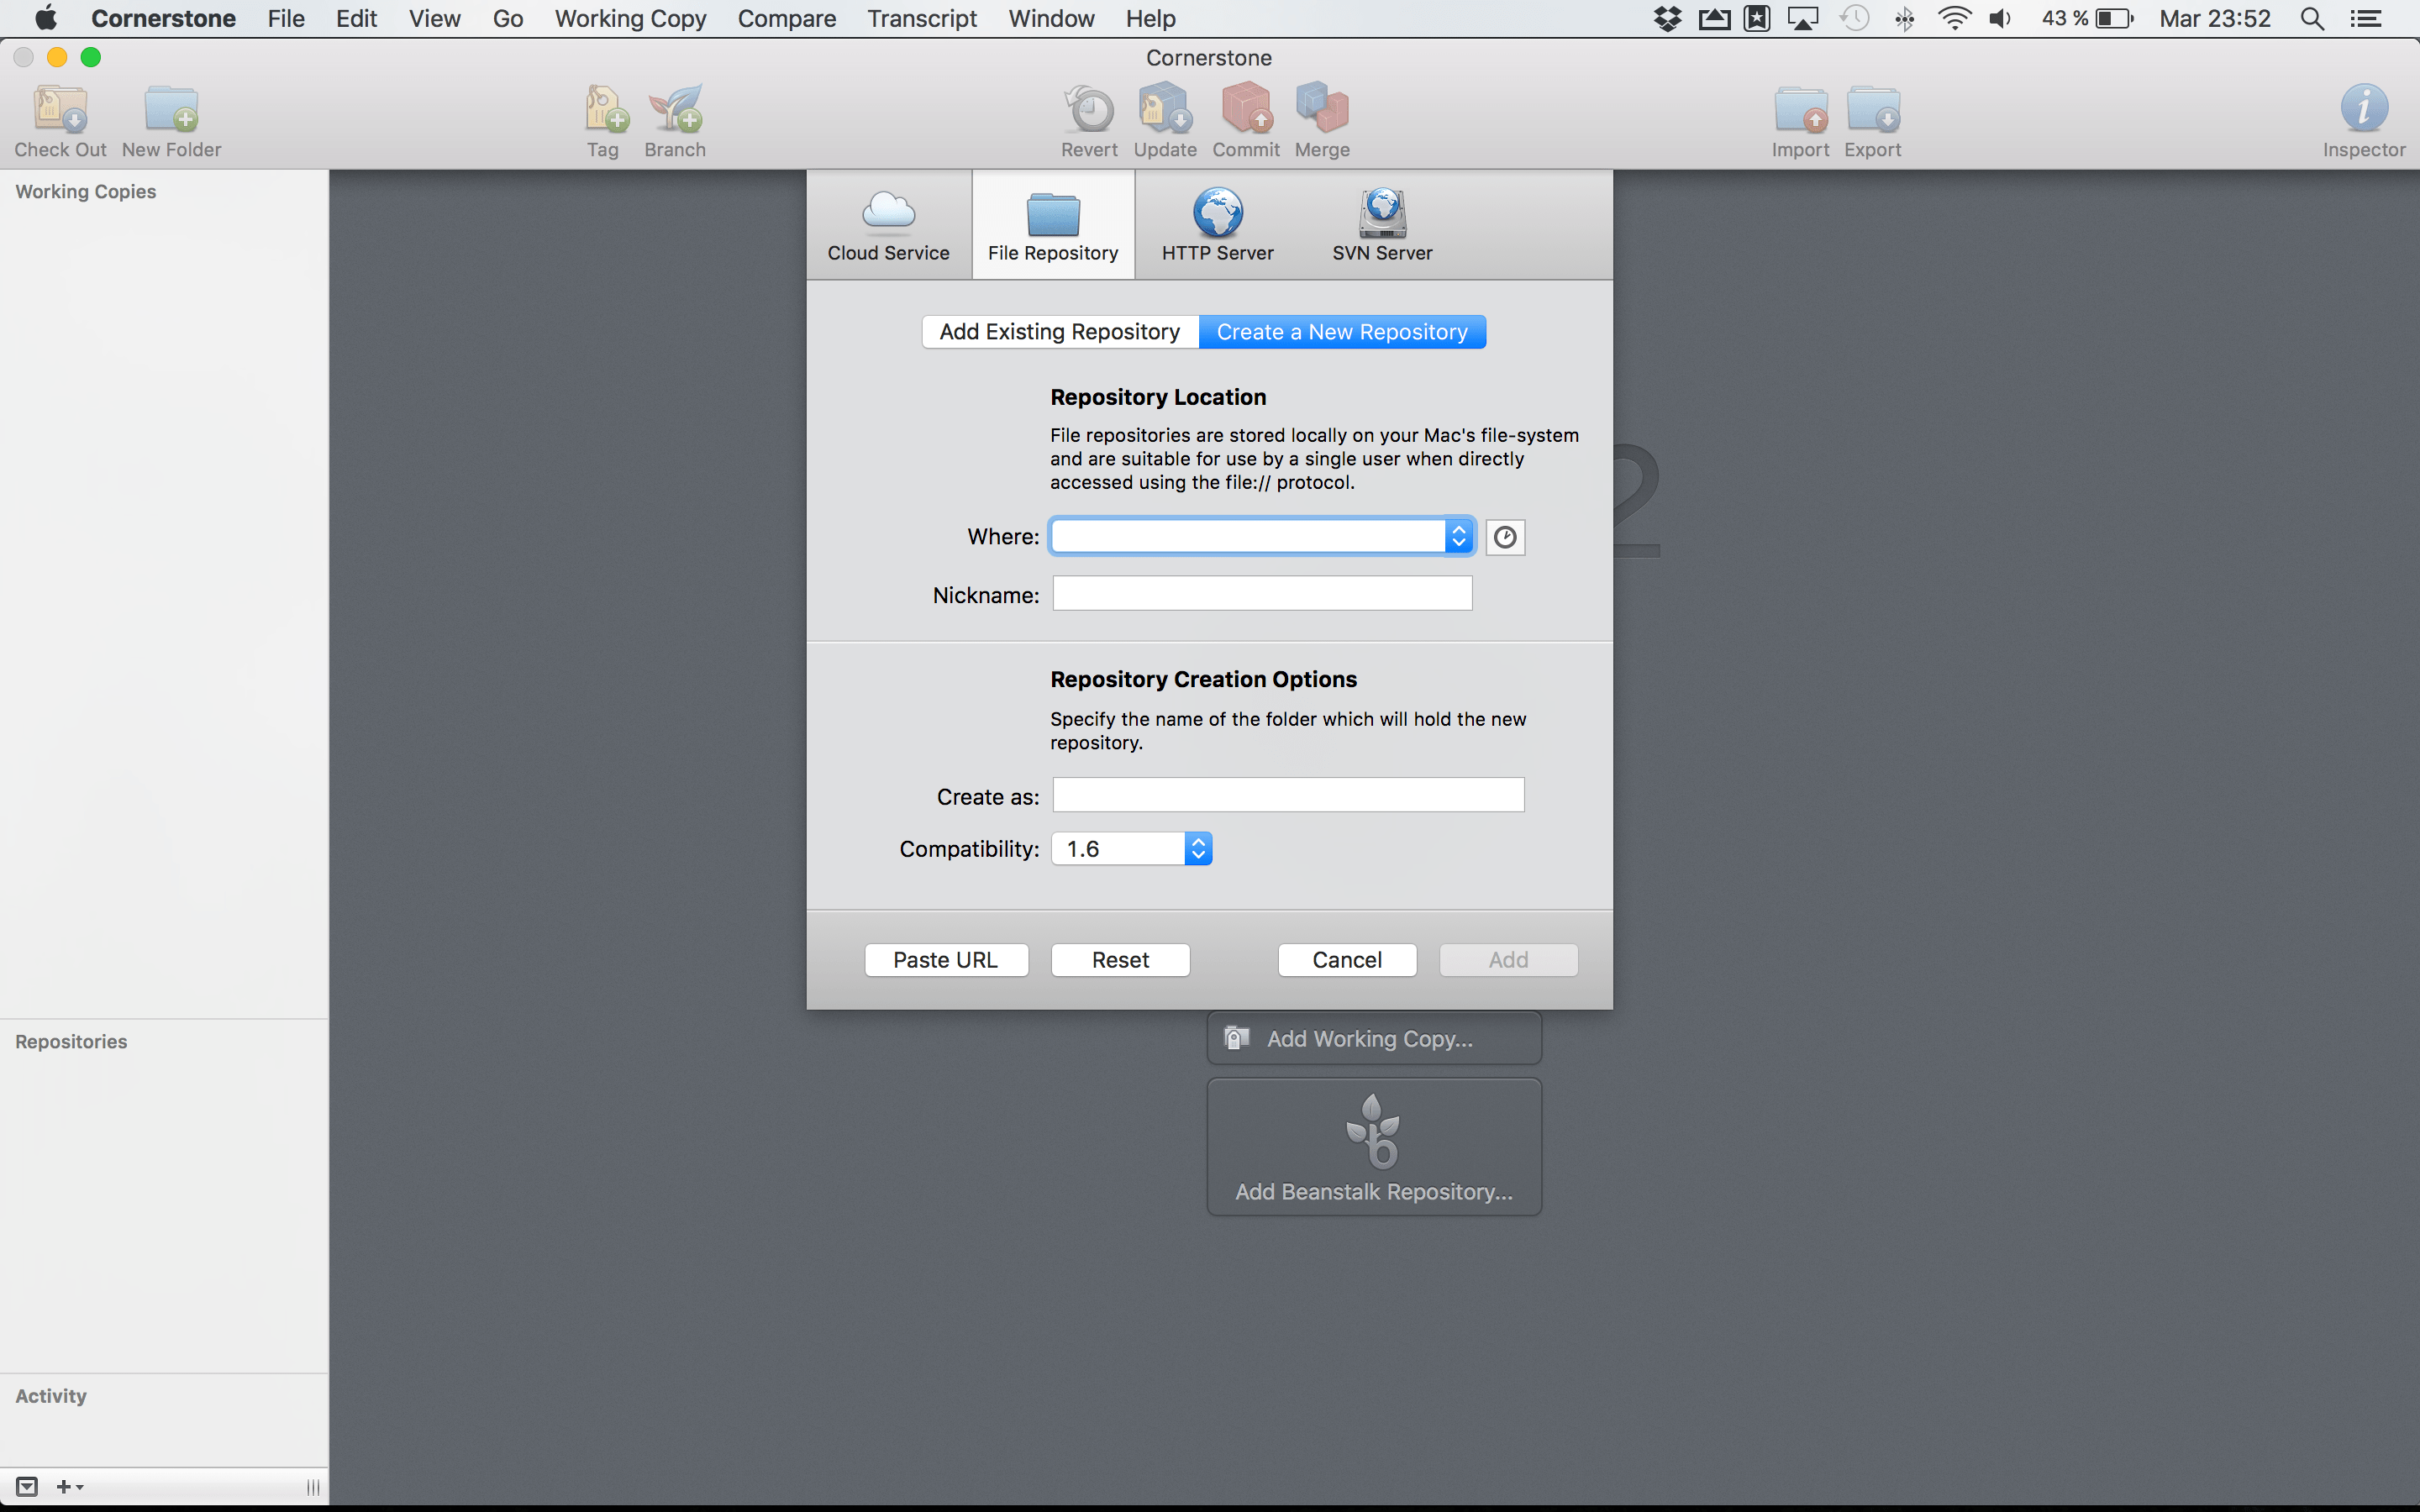Toggle the activity pane icon at sidebar bottom
This screenshot has height=1512, width=2420.
(27, 1487)
